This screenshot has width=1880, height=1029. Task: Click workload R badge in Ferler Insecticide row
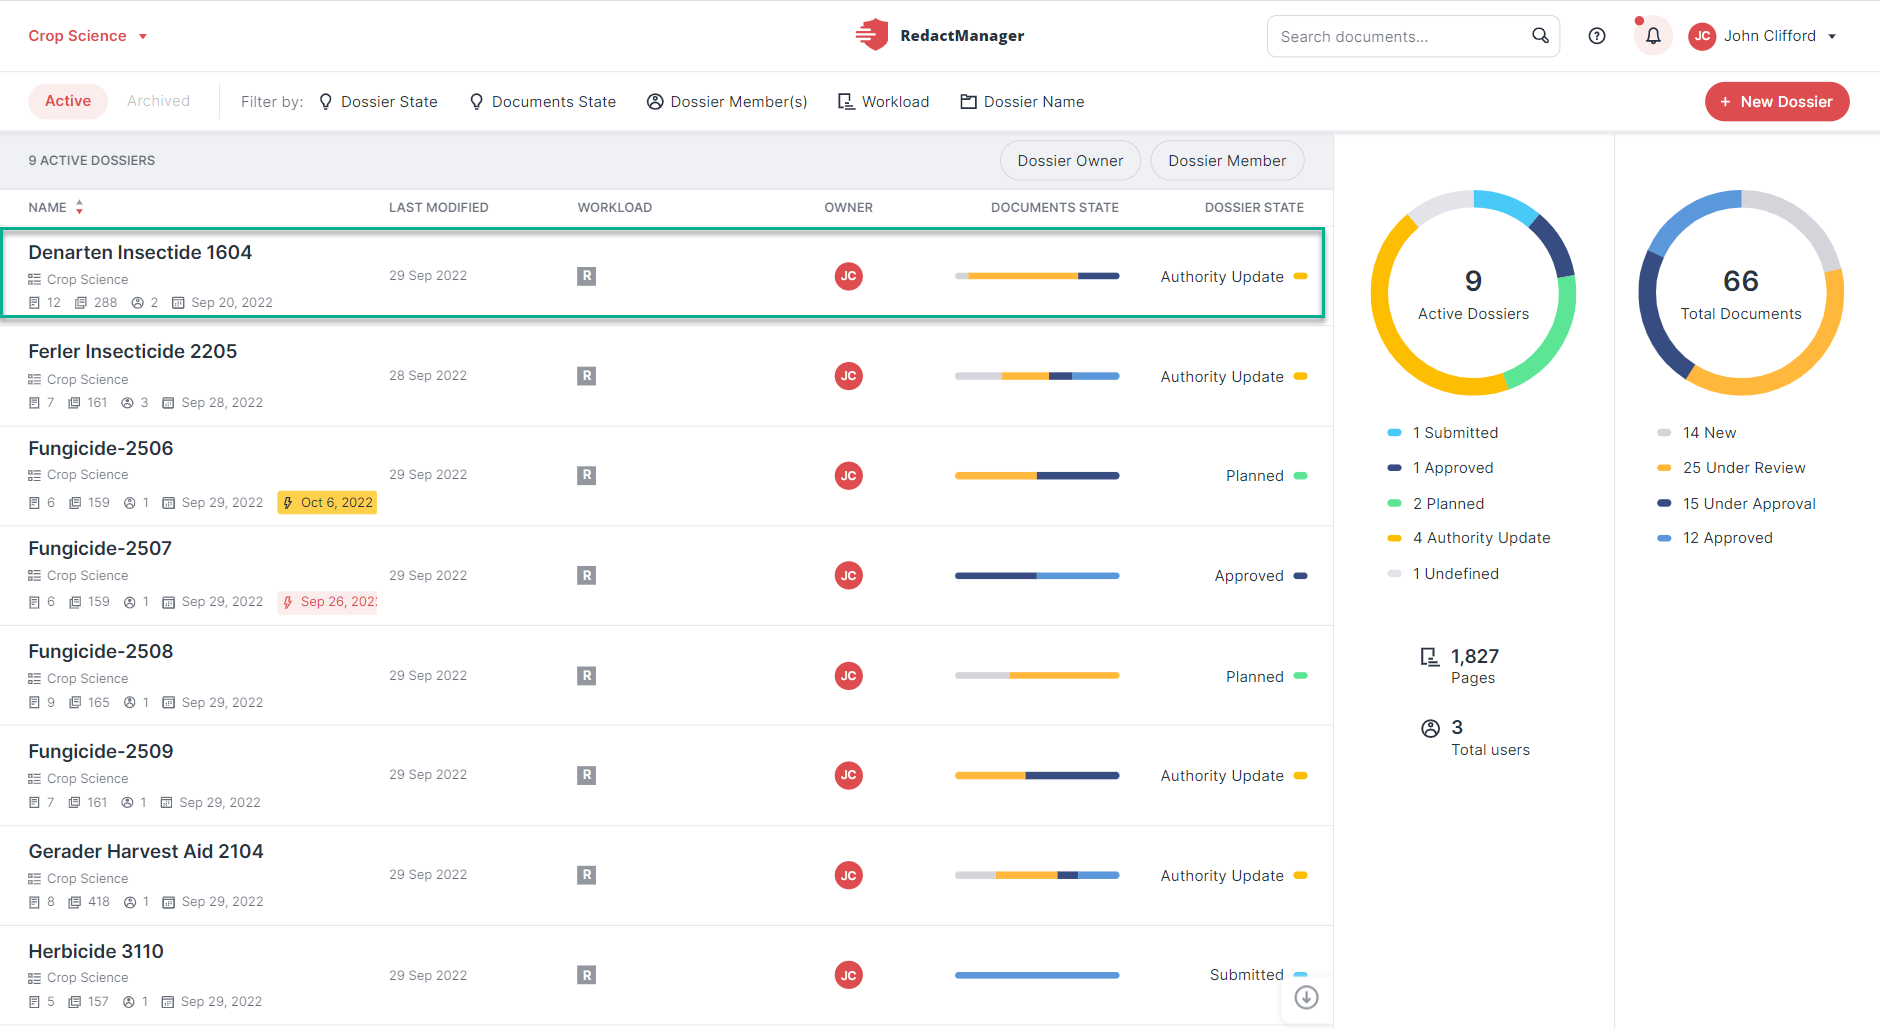click(587, 376)
